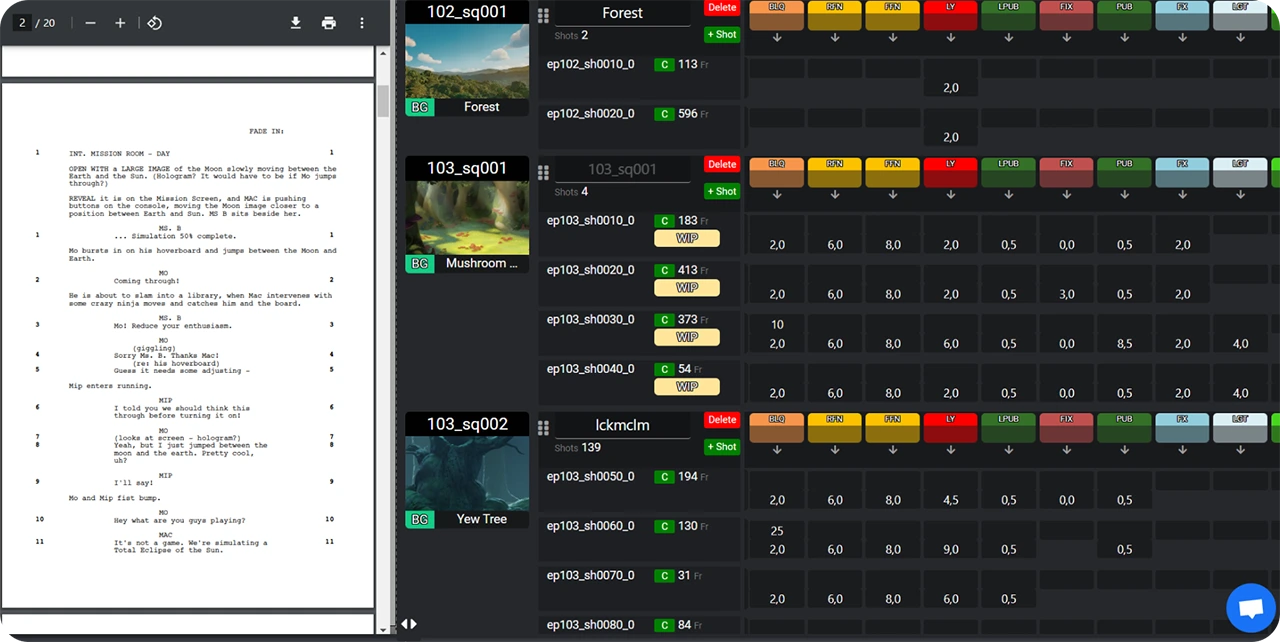Toggle WIP status on ep103_sh0010_0
This screenshot has height=642, width=1280.
pyautogui.click(x=686, y=238)
